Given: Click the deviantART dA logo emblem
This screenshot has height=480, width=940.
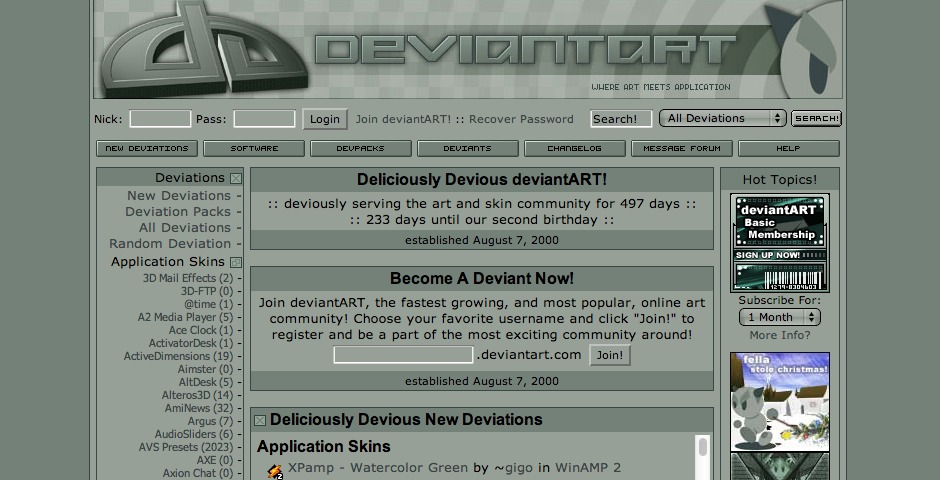Looking at the screenshot, I should coord(204,49).
